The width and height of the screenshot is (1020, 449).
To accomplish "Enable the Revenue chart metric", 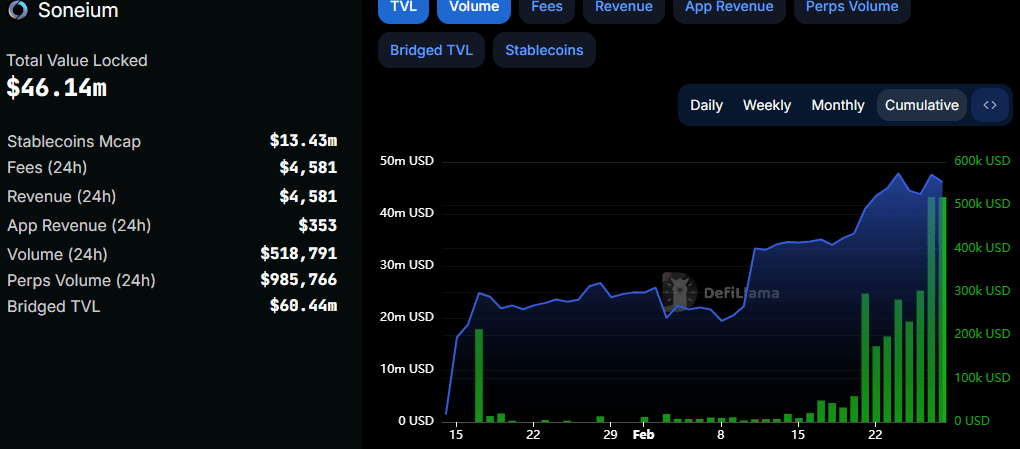I will pyautogui.click(x=622, y=7).
